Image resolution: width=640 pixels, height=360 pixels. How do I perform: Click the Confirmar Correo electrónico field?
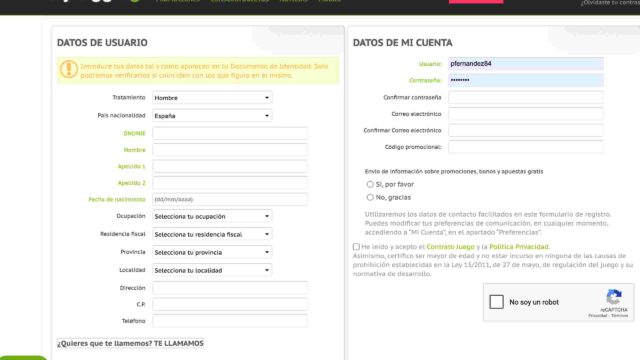coord(526,130)
